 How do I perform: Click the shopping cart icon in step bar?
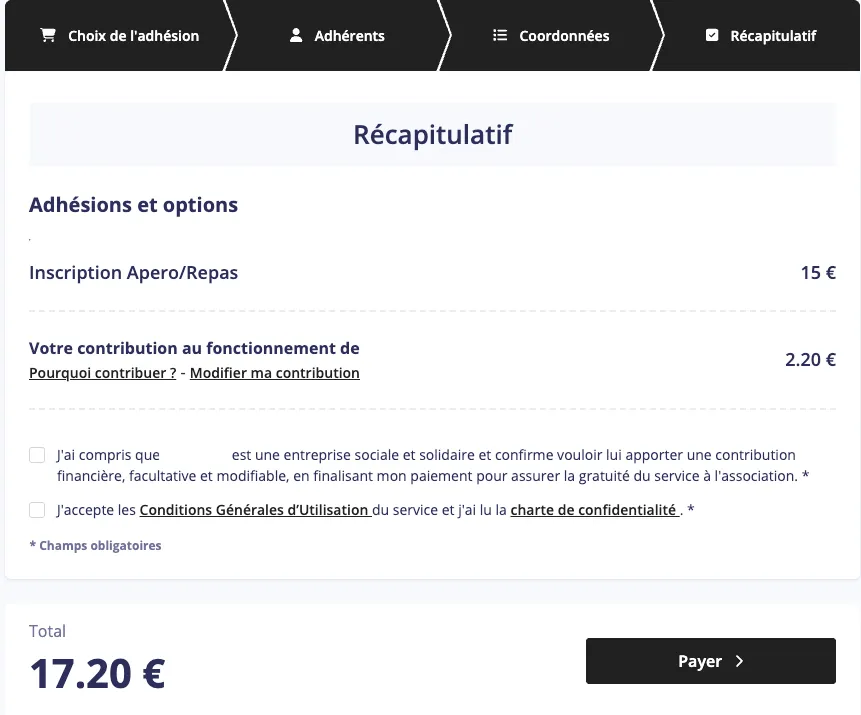pyautogui.click(x=48, y=35)
